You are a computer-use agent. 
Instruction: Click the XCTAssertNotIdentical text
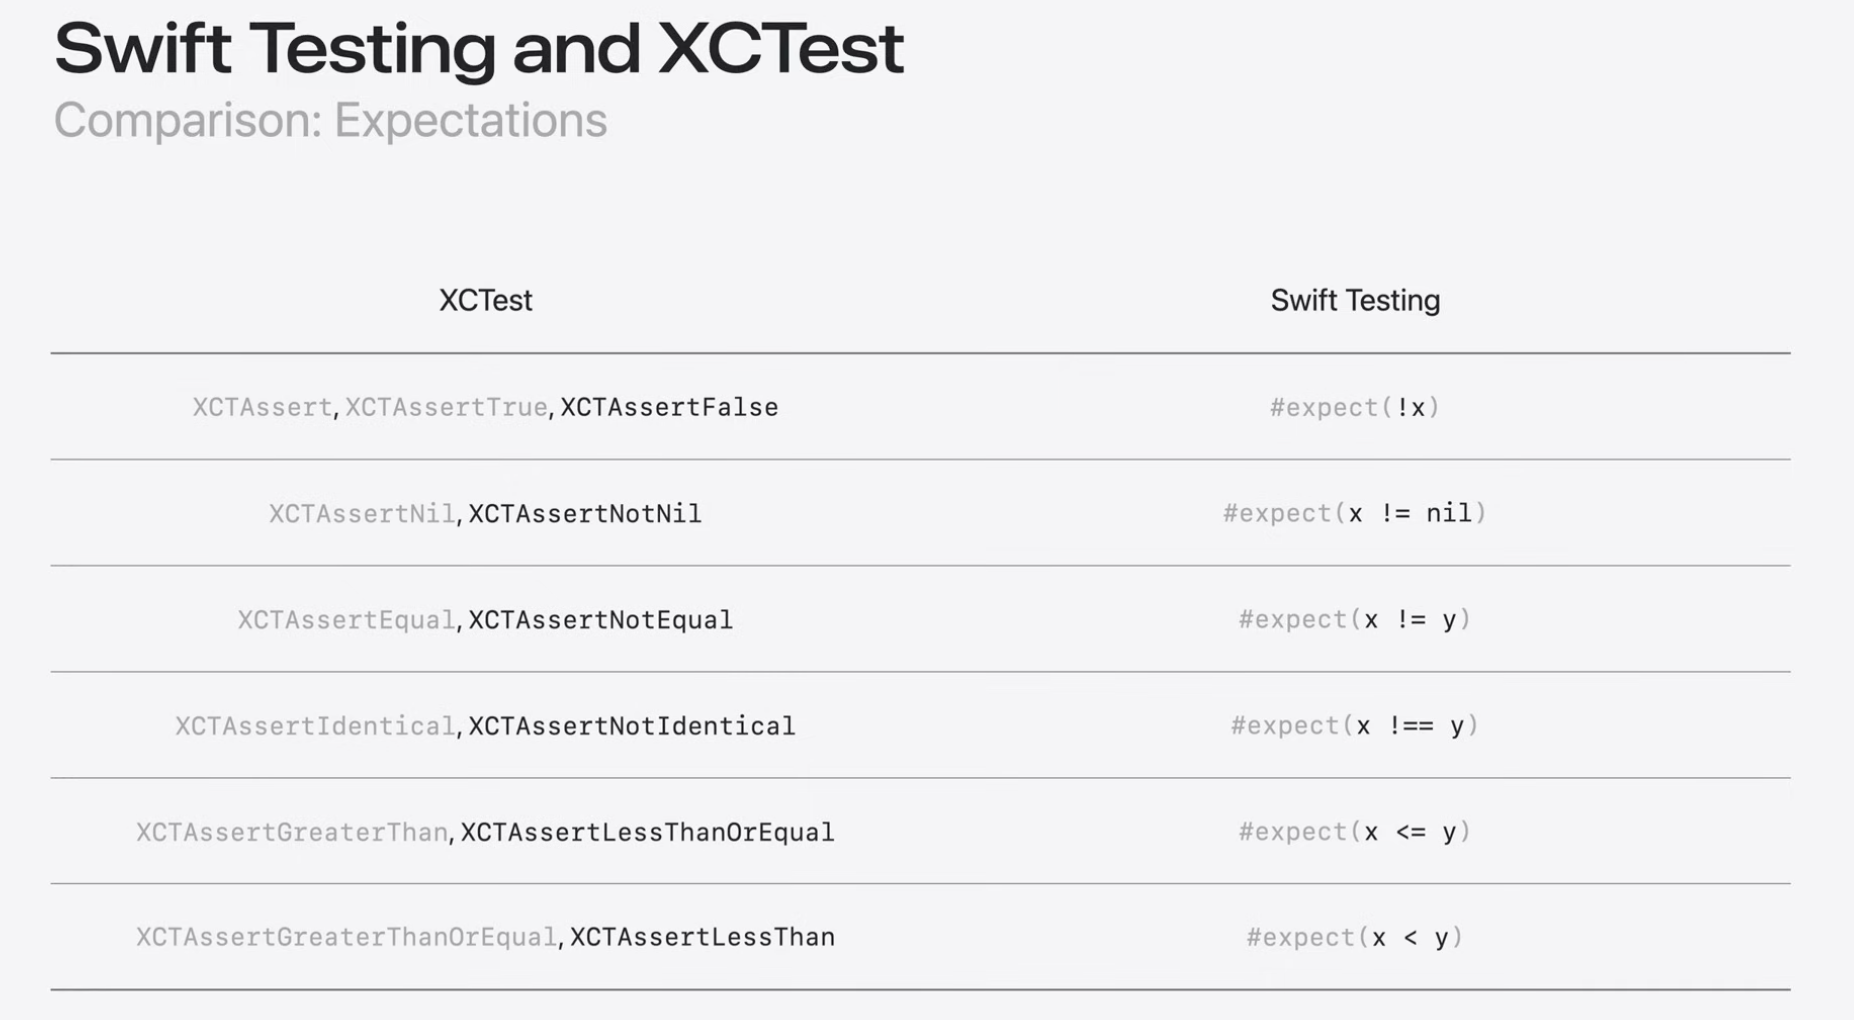tap(632, 726)
